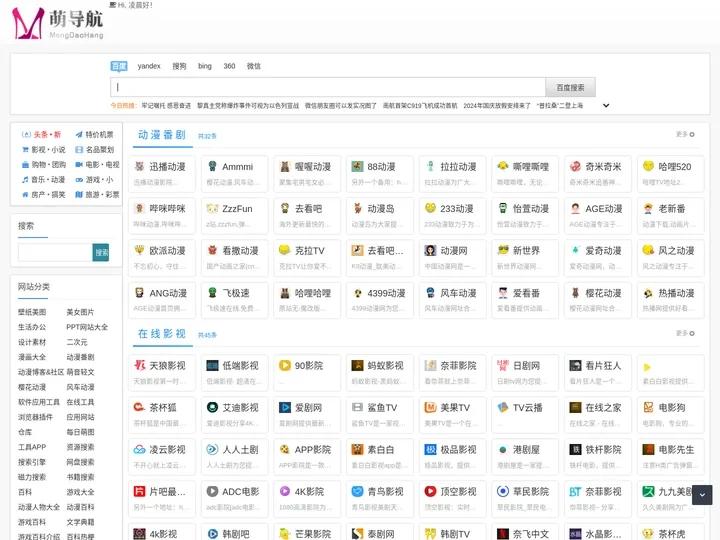Expand the hot topics dropdown arrow
This screenshot has height=540, width=720.
pos(606,106)
